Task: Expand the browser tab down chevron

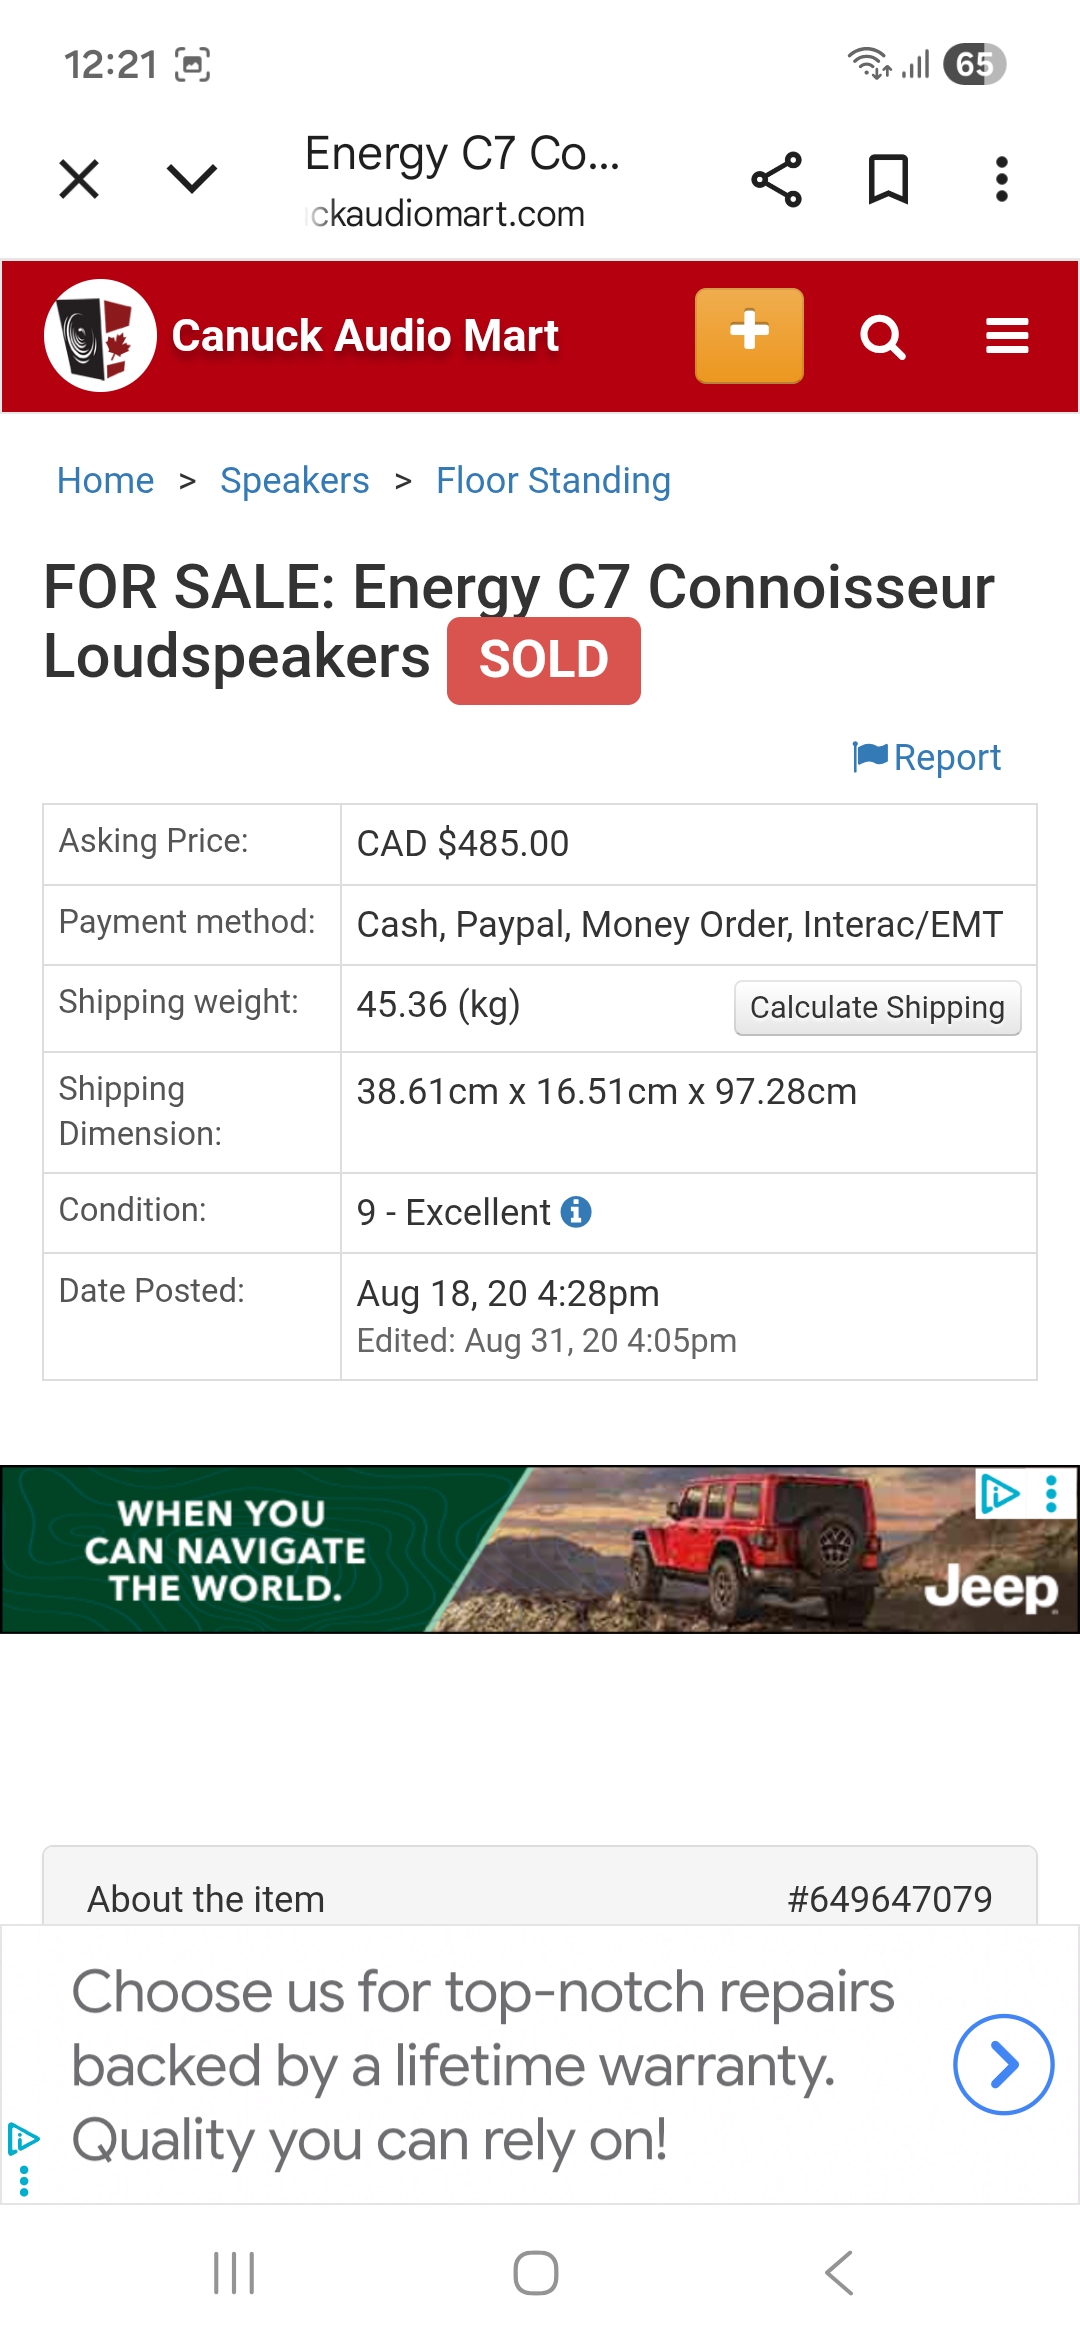Action: pyautogui.click(x=191, y=179)
